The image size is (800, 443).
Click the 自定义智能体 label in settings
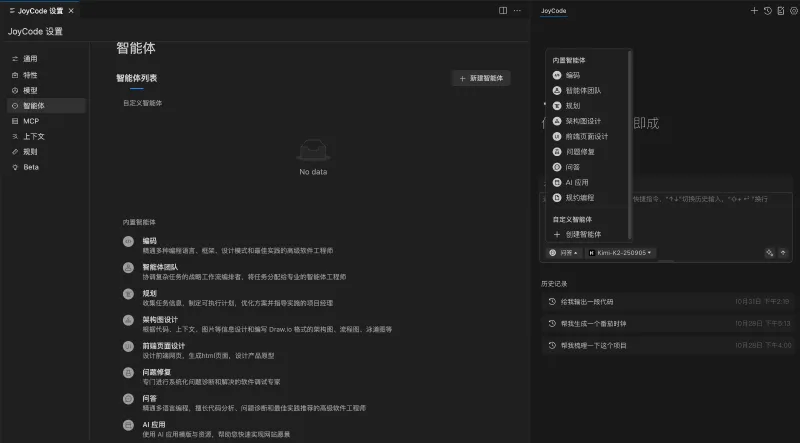click(142, 103)
